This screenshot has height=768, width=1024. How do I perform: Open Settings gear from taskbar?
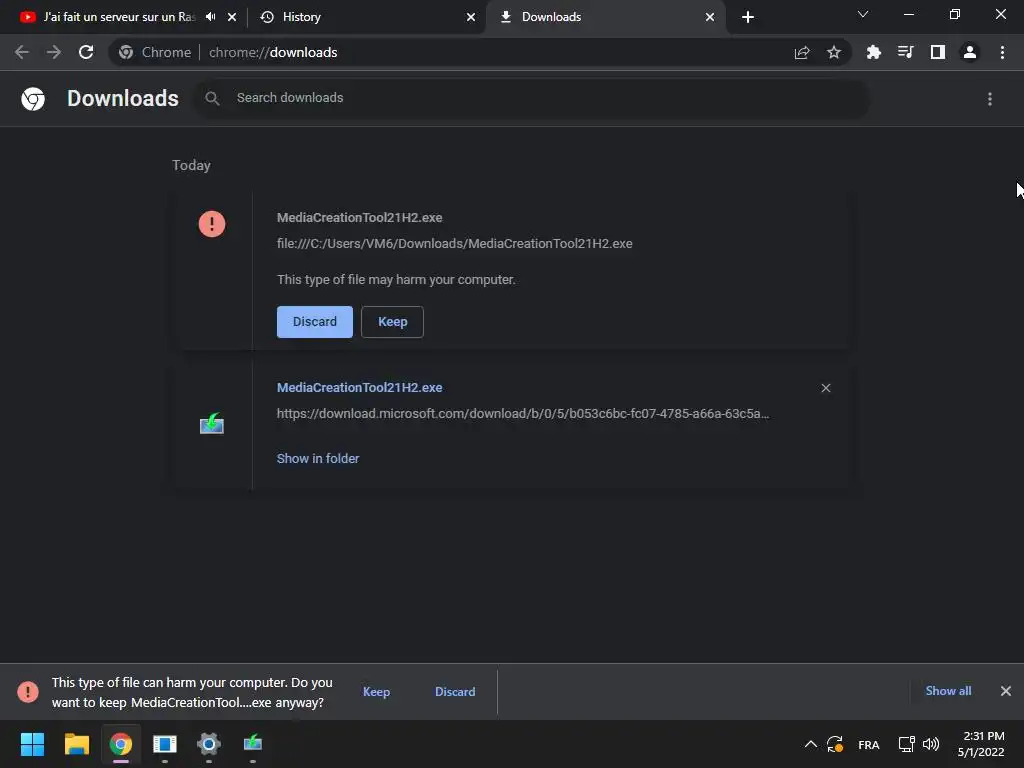click(x=209, y=744)
